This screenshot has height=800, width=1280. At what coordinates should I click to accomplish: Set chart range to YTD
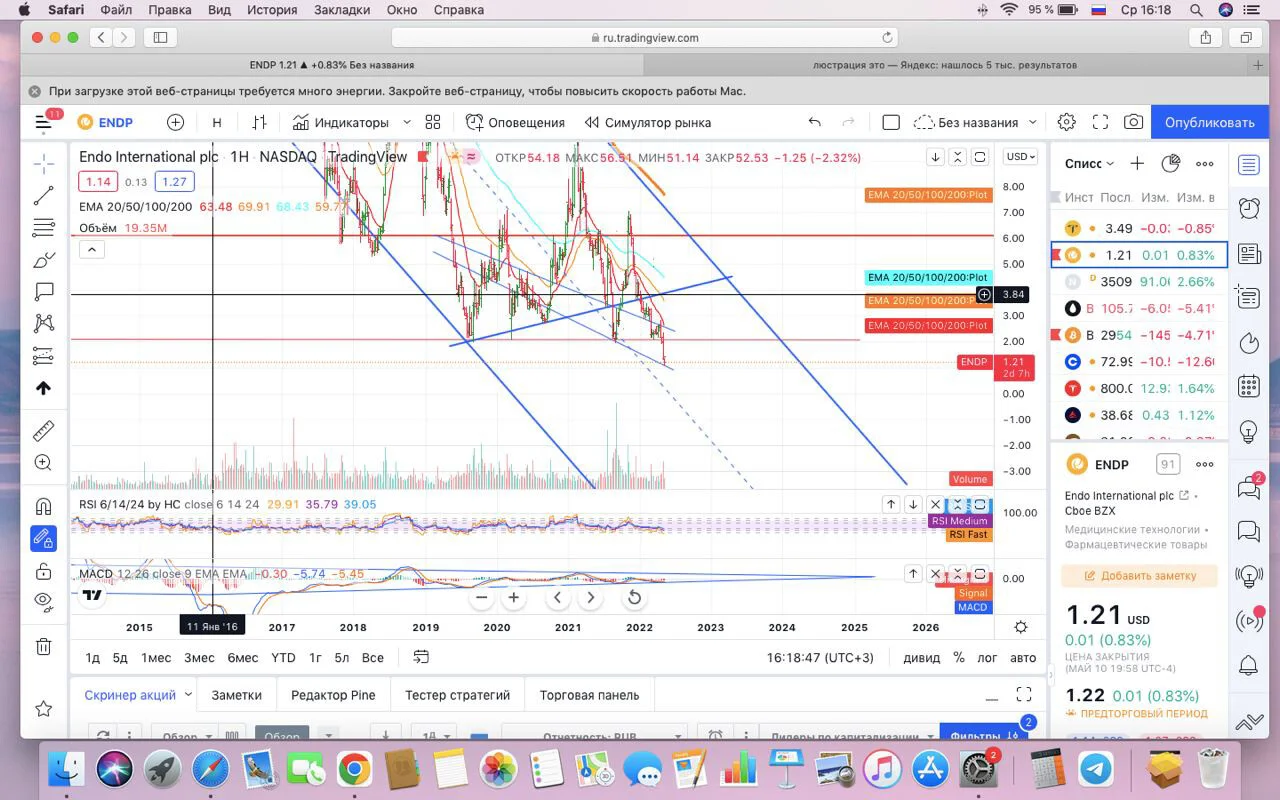[x=283, y=657]
